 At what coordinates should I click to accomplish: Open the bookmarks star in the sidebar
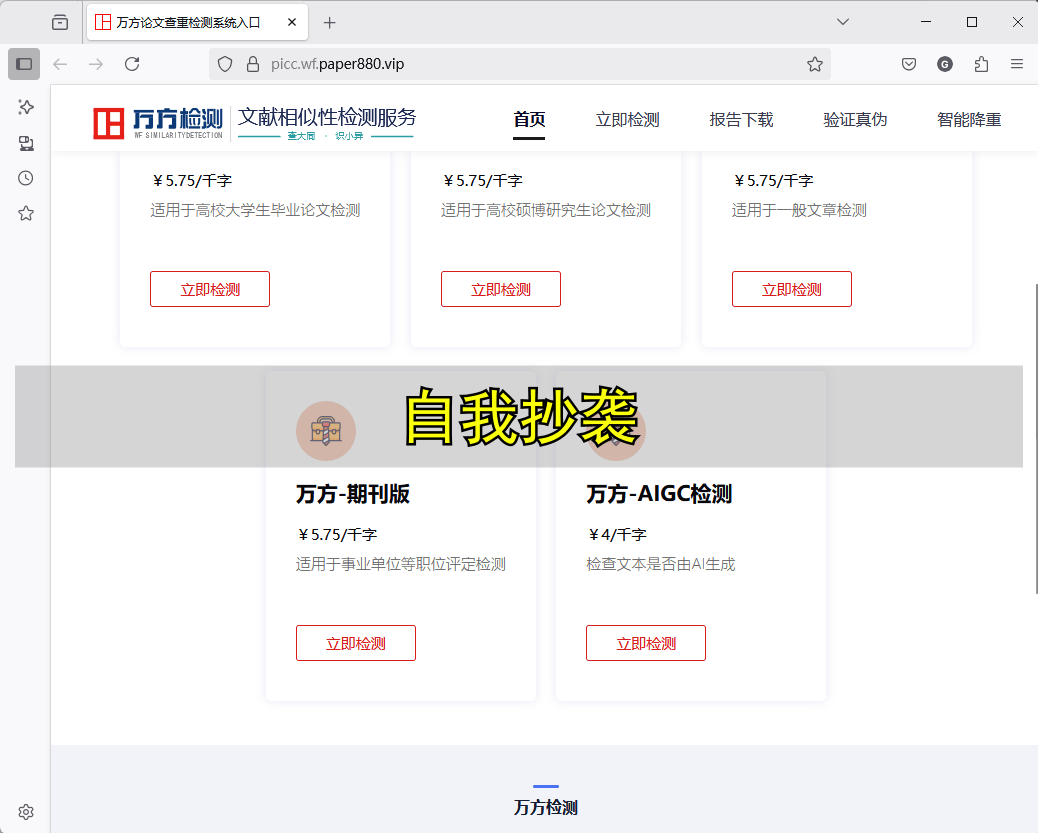tap(26, 213)
